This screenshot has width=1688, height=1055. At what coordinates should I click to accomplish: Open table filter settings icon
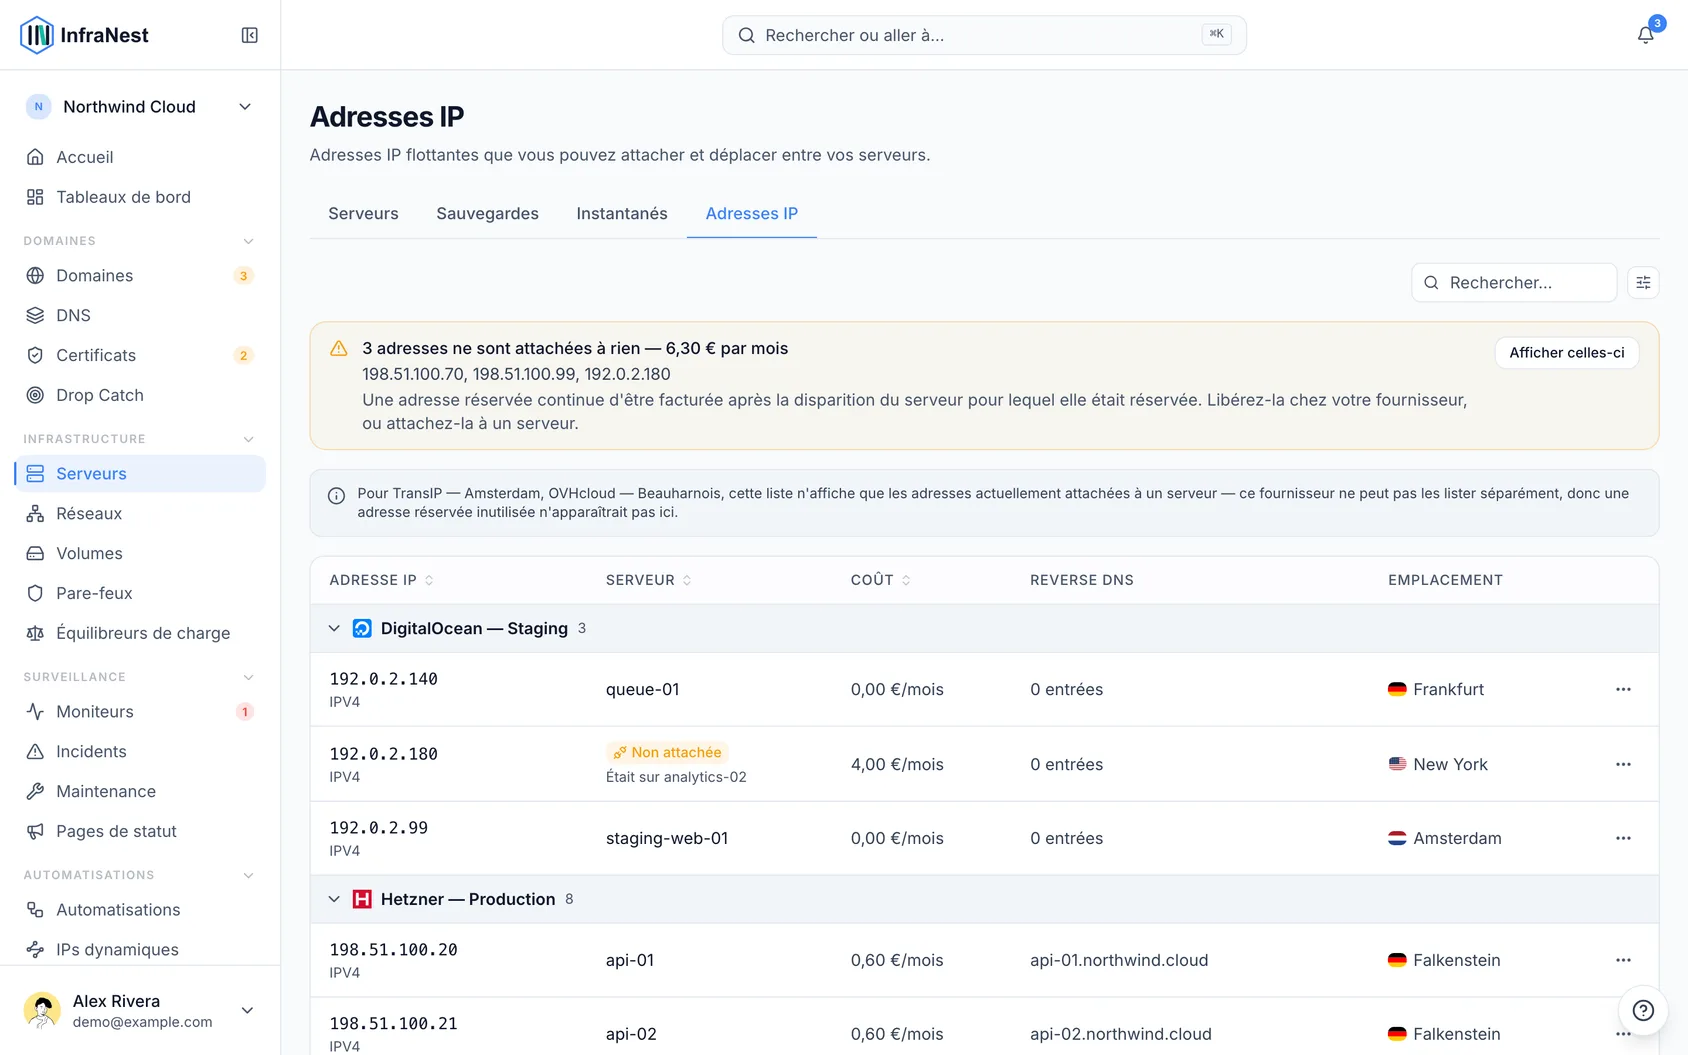(1643, 283)
